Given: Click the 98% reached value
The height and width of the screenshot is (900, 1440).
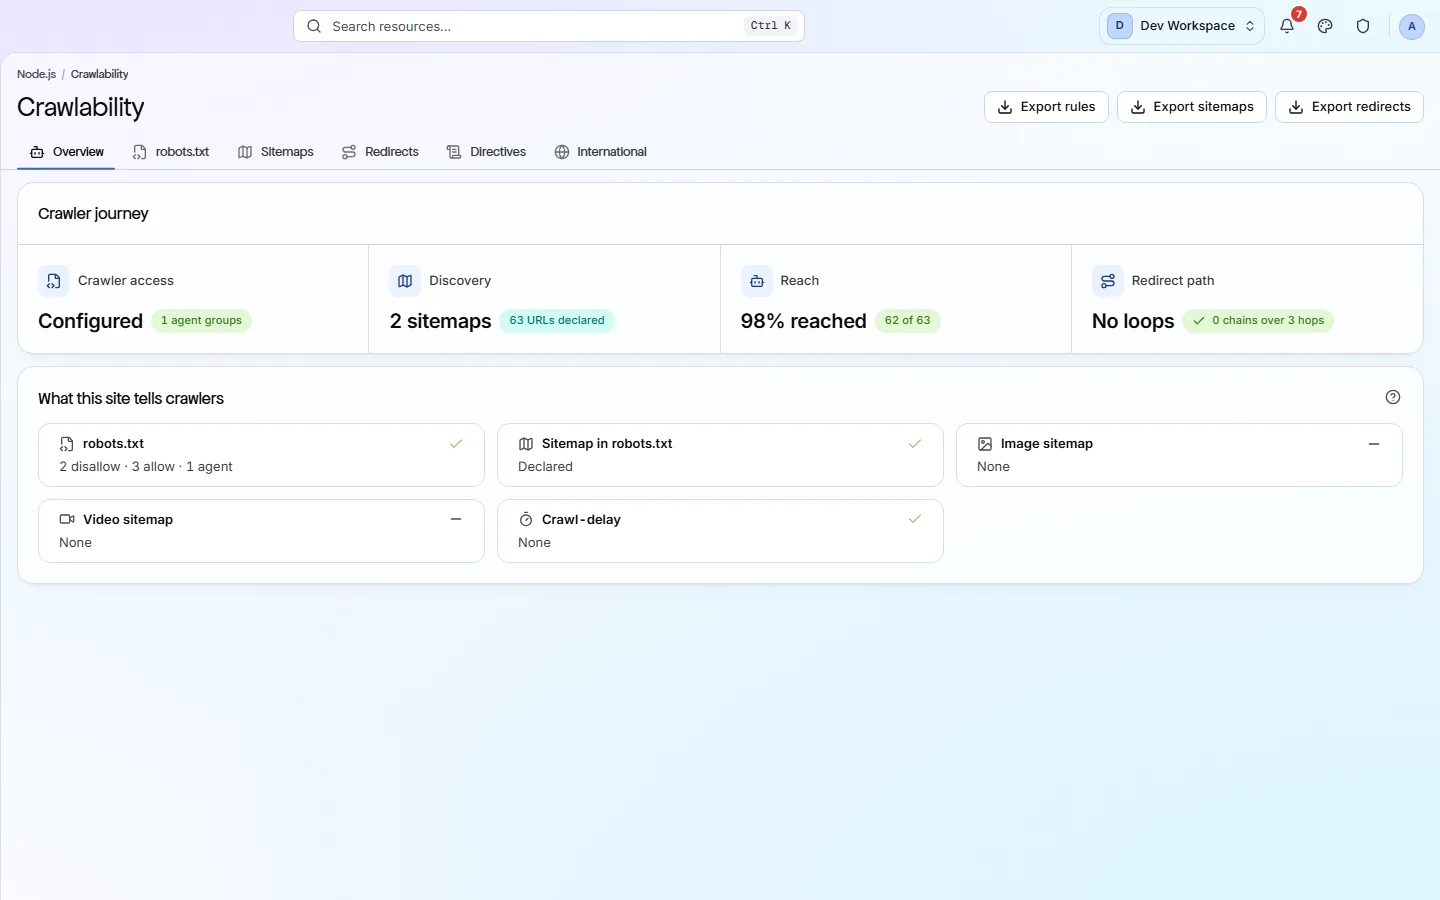Looking at the screenshot, I should click(x=804, y=321).
